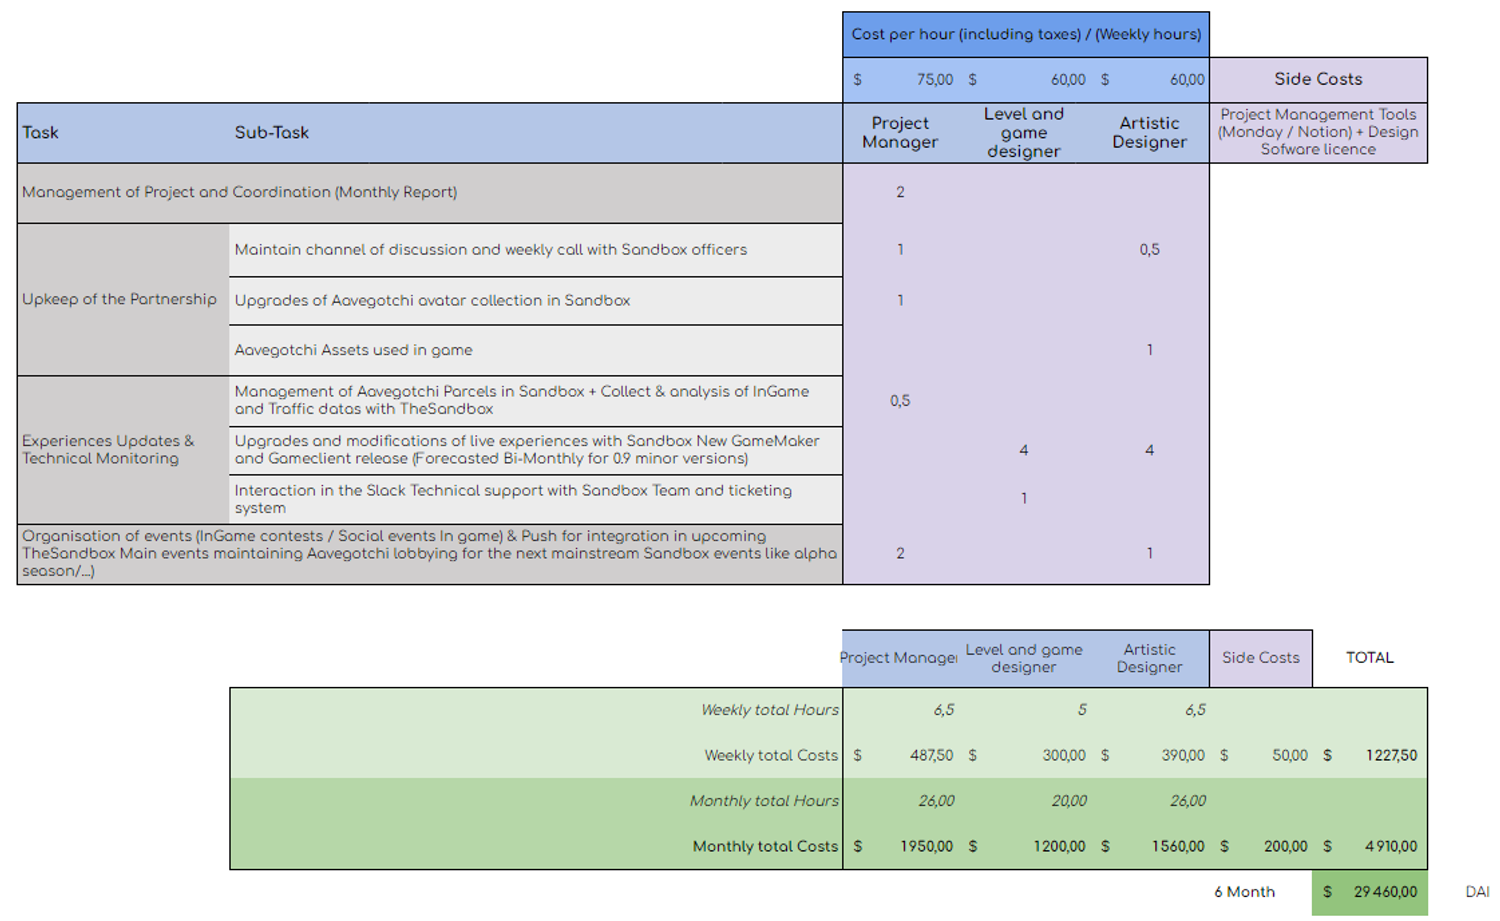The image size is (1500, 921).
Task: Click the "TOTAL" column header
Action: (1369, 658)
